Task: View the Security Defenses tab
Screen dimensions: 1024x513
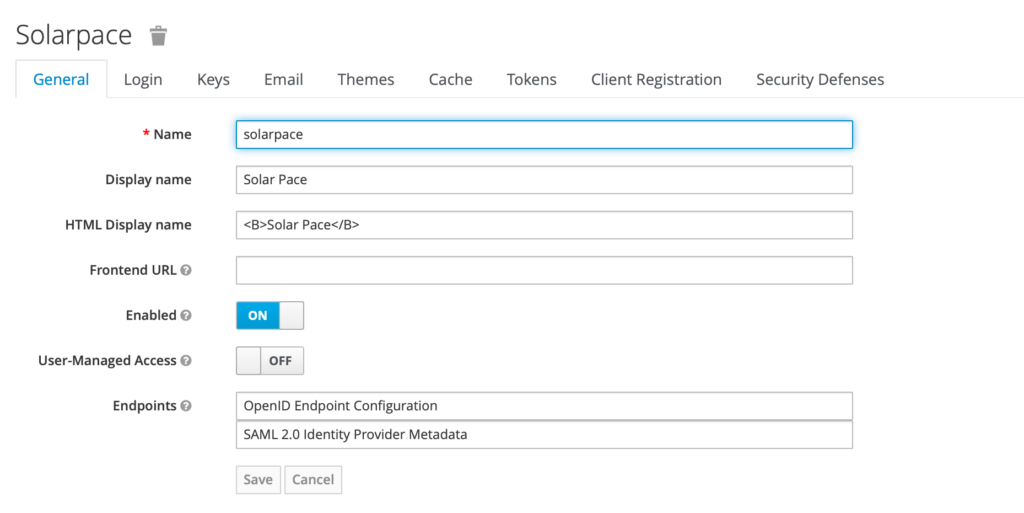Action: (820, 80)
